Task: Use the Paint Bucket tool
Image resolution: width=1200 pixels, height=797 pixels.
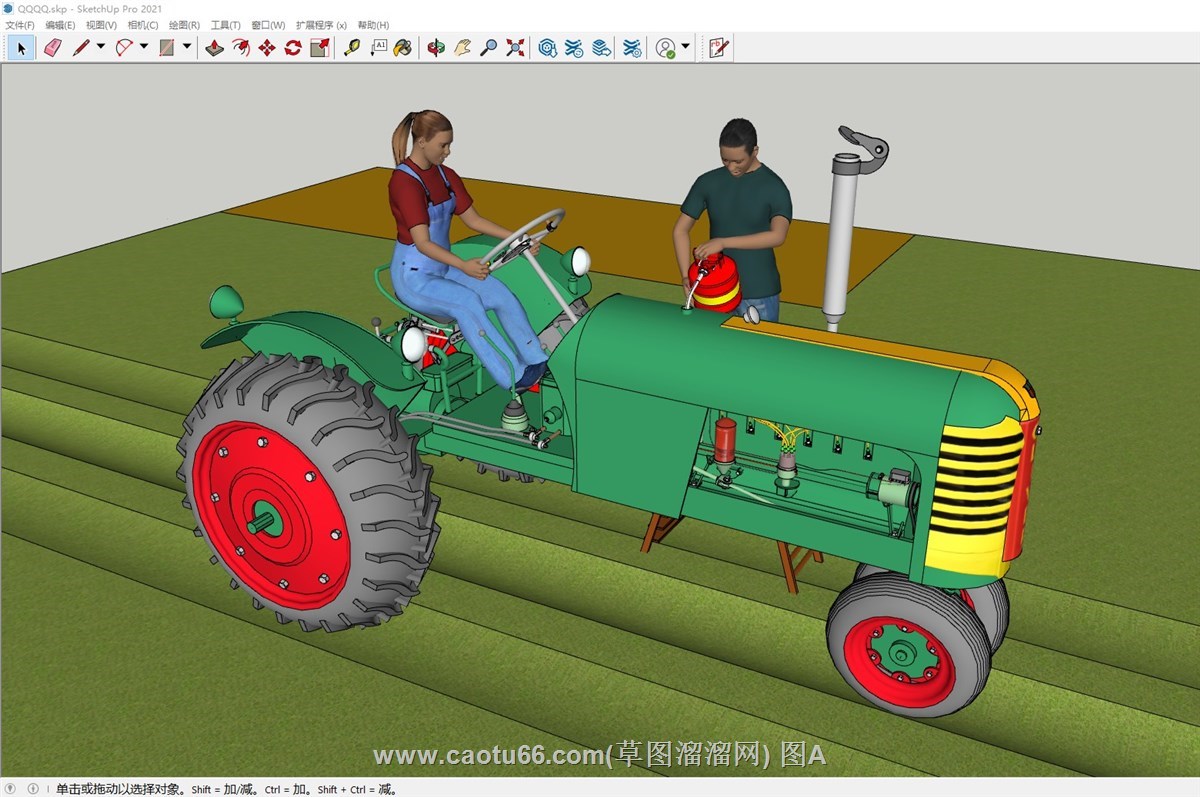Action: click(403, 47)
